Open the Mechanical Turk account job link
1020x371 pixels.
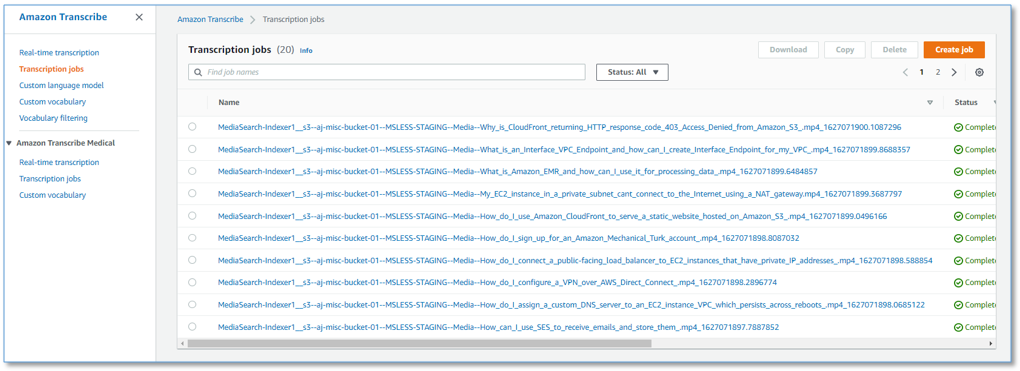coord(509,238)
